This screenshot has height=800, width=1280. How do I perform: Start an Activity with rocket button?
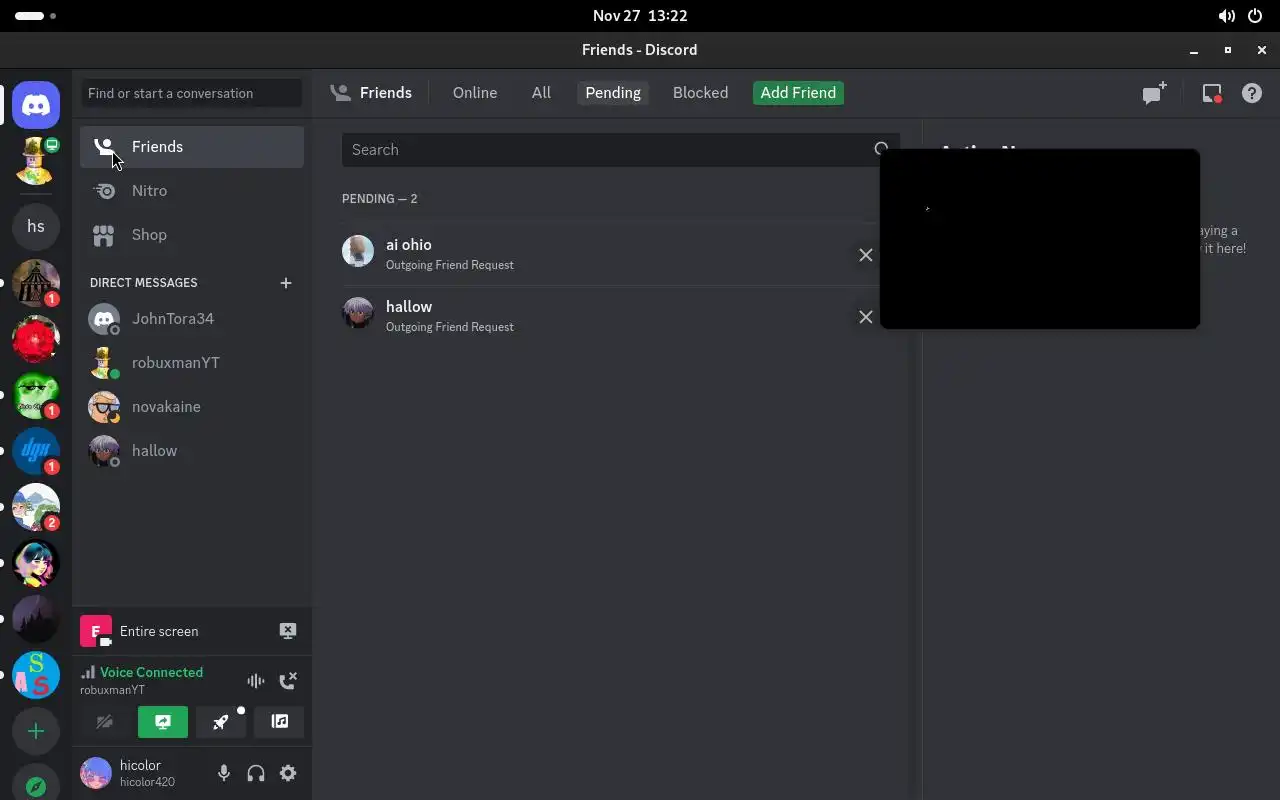221,722
